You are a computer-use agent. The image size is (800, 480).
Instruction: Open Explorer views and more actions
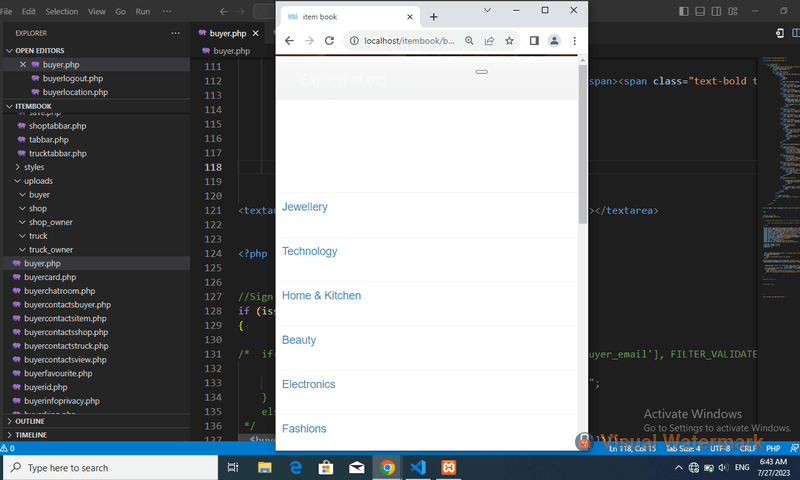(x=176, y=33)
